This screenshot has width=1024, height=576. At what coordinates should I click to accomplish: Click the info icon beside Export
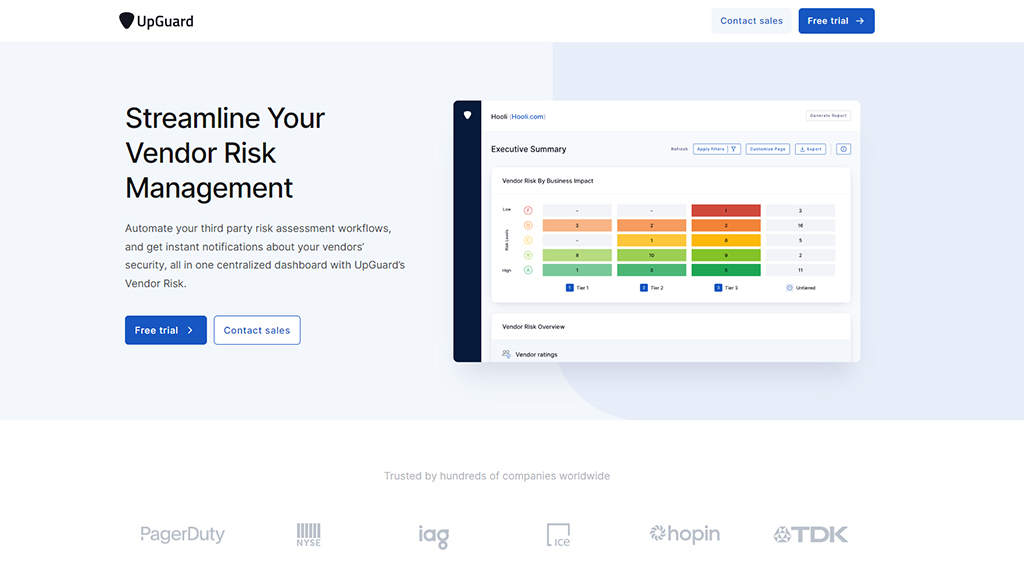click(x=843, y=149)
